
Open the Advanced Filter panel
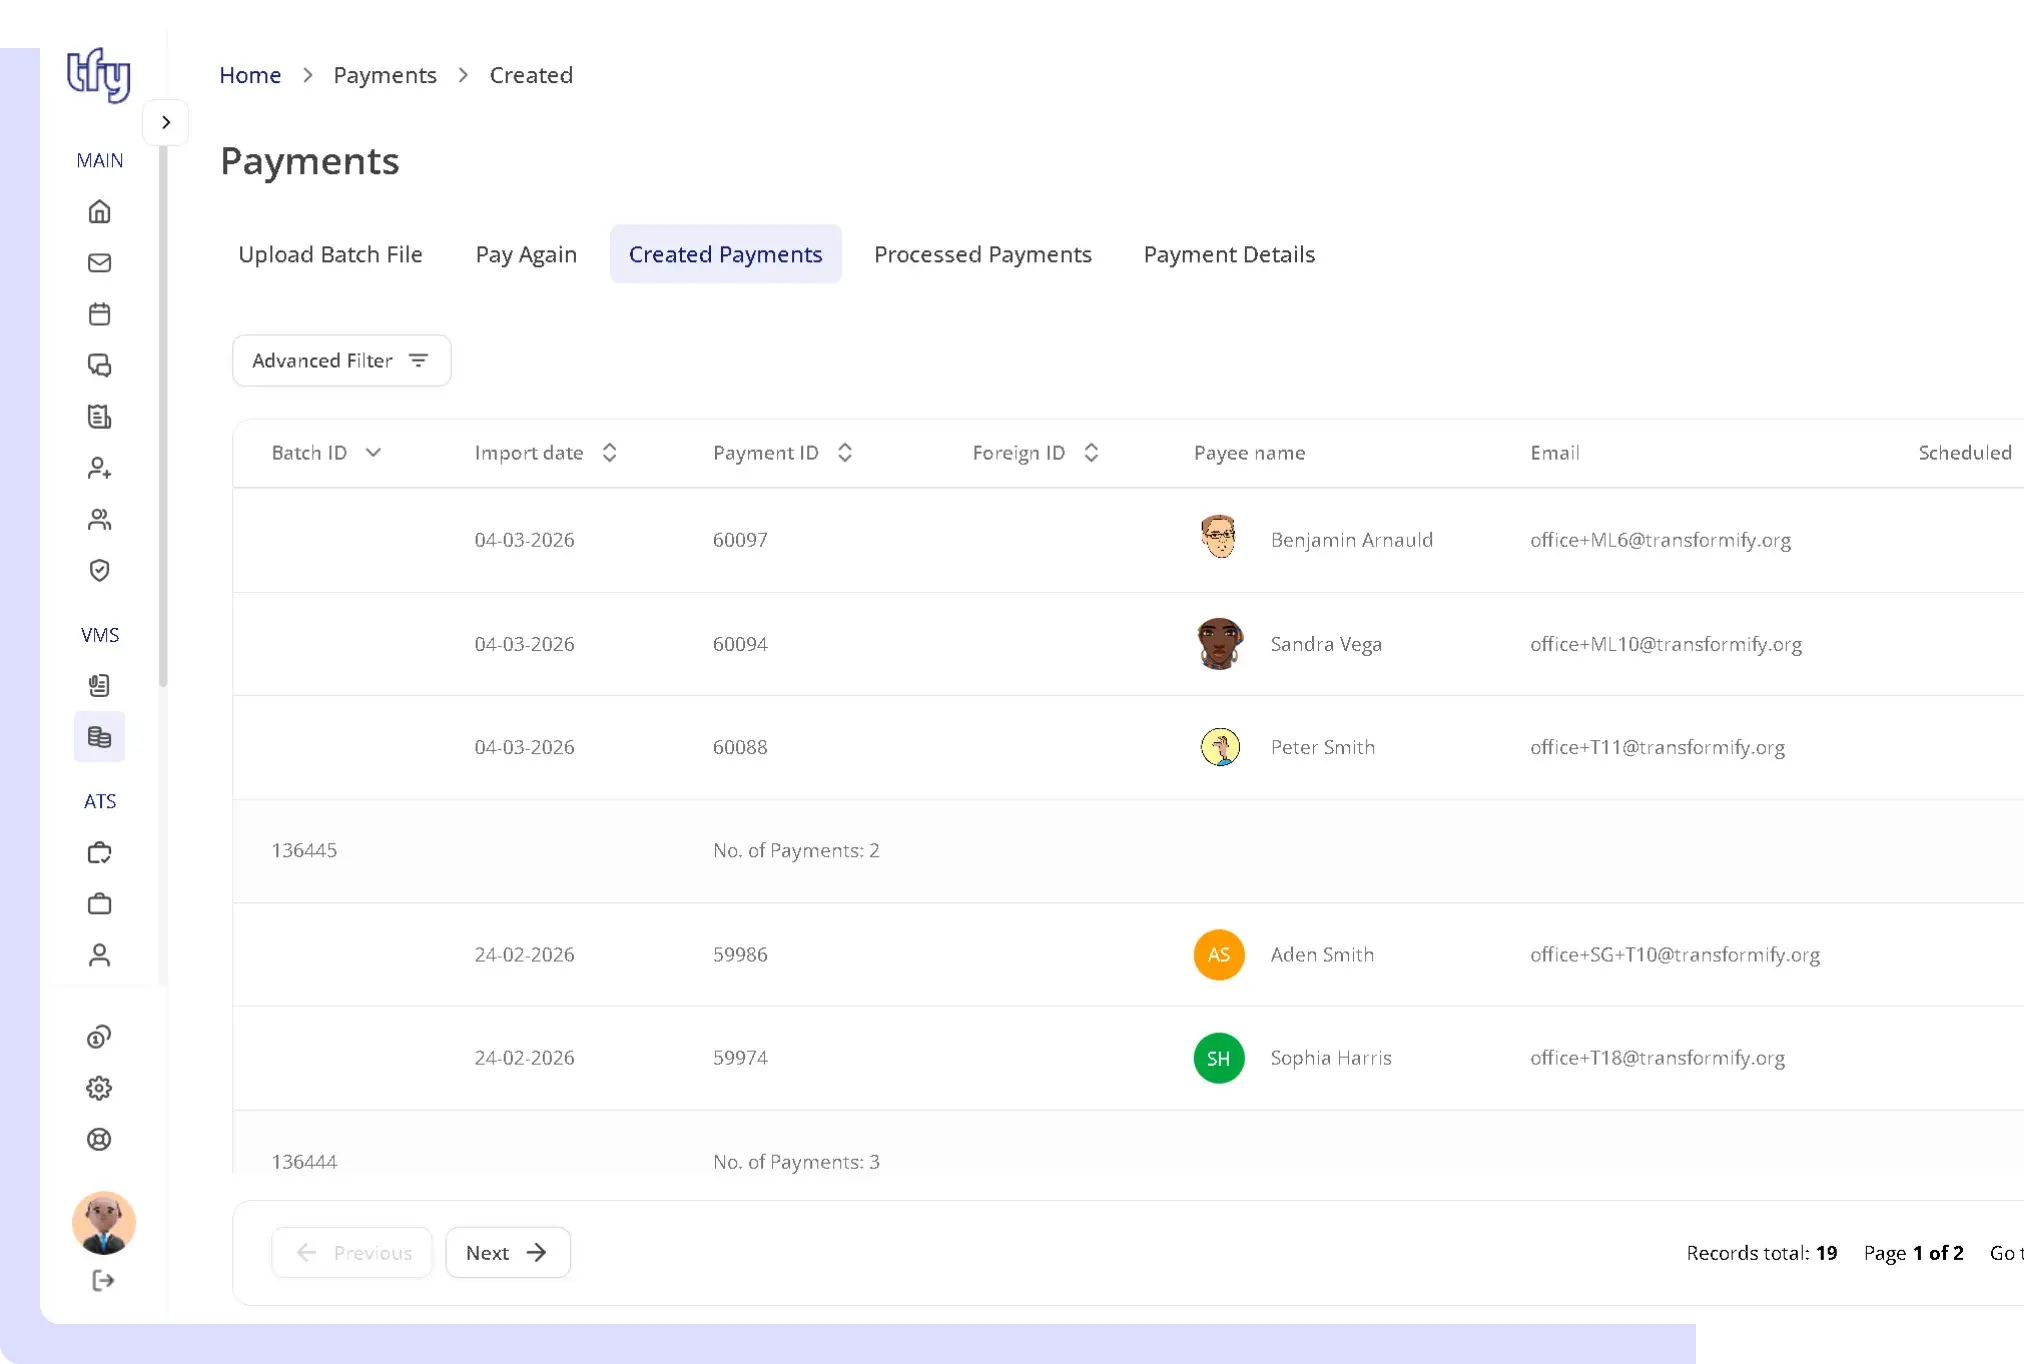(341, 360)
